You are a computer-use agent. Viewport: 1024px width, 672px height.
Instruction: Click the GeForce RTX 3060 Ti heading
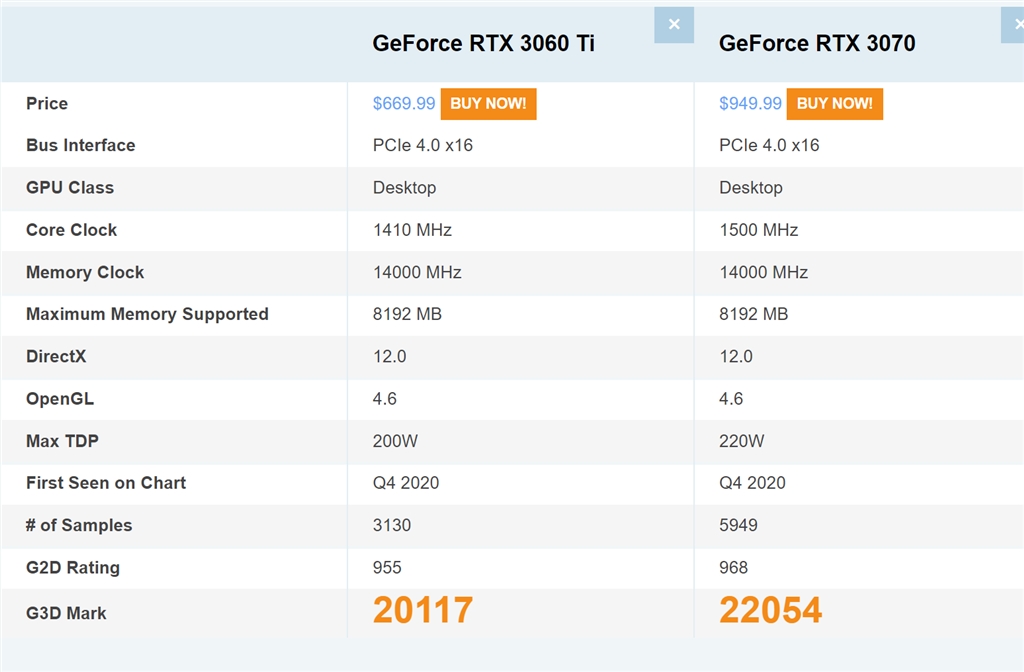coord(483,43)
